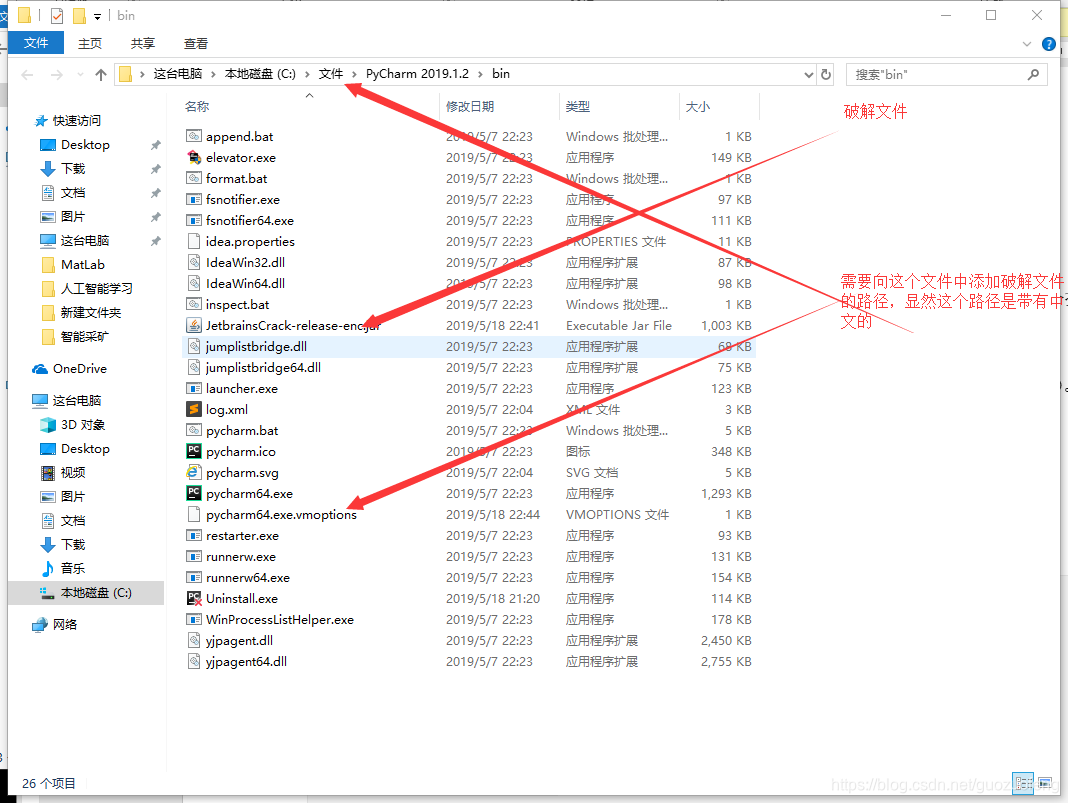1068x803 pixels.
Task: Click PyCharm 2019.1.2 in the breadcrumb
Action: [418, 74]
